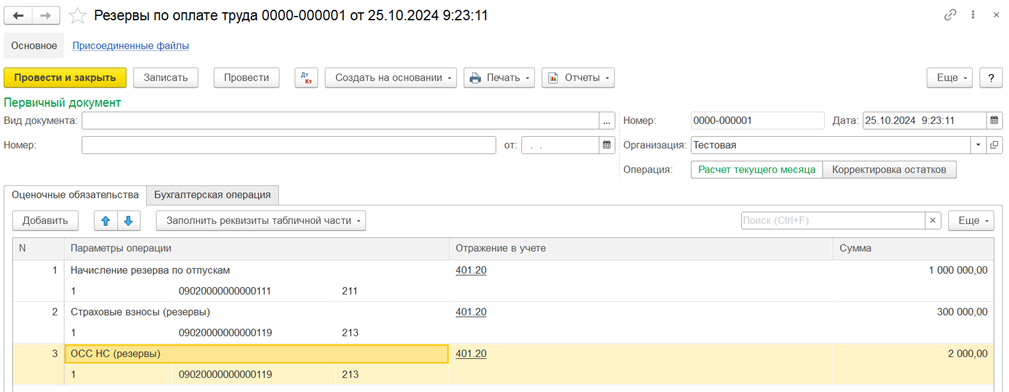Copy link to document via chain icon
This screenshot has width=1009, height=392.
(950, 15)
